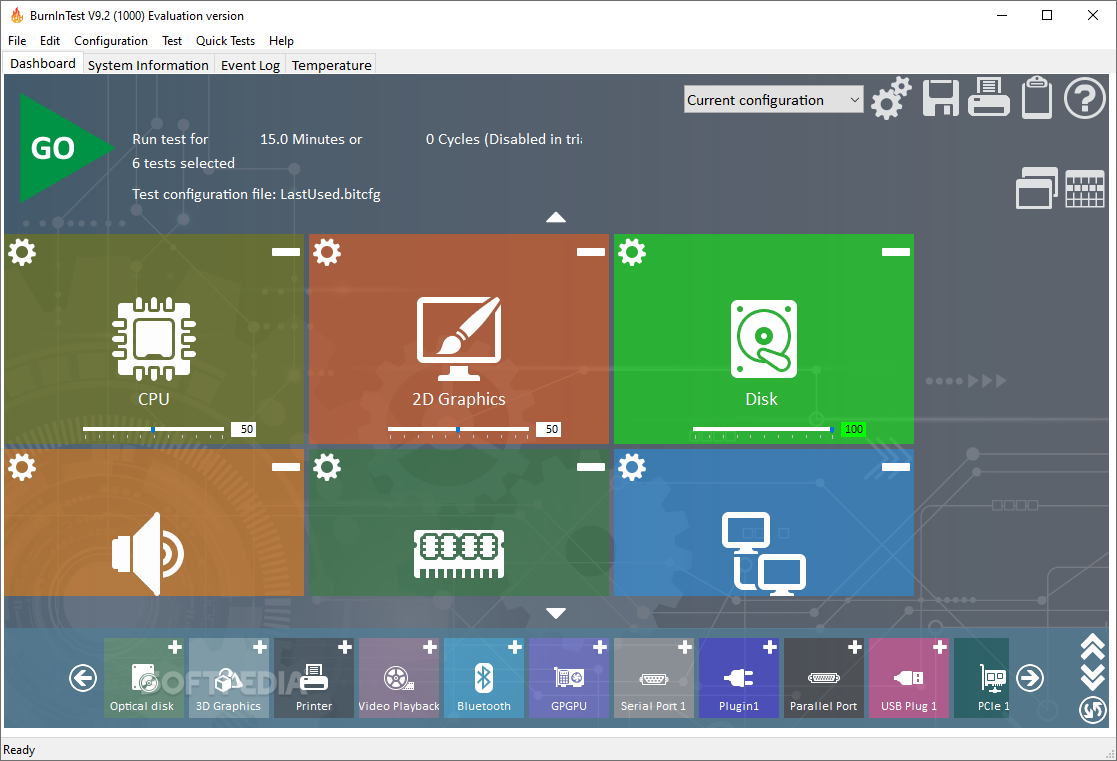Click the 2D Graphics monitor brush icon

tap(459, 338)
